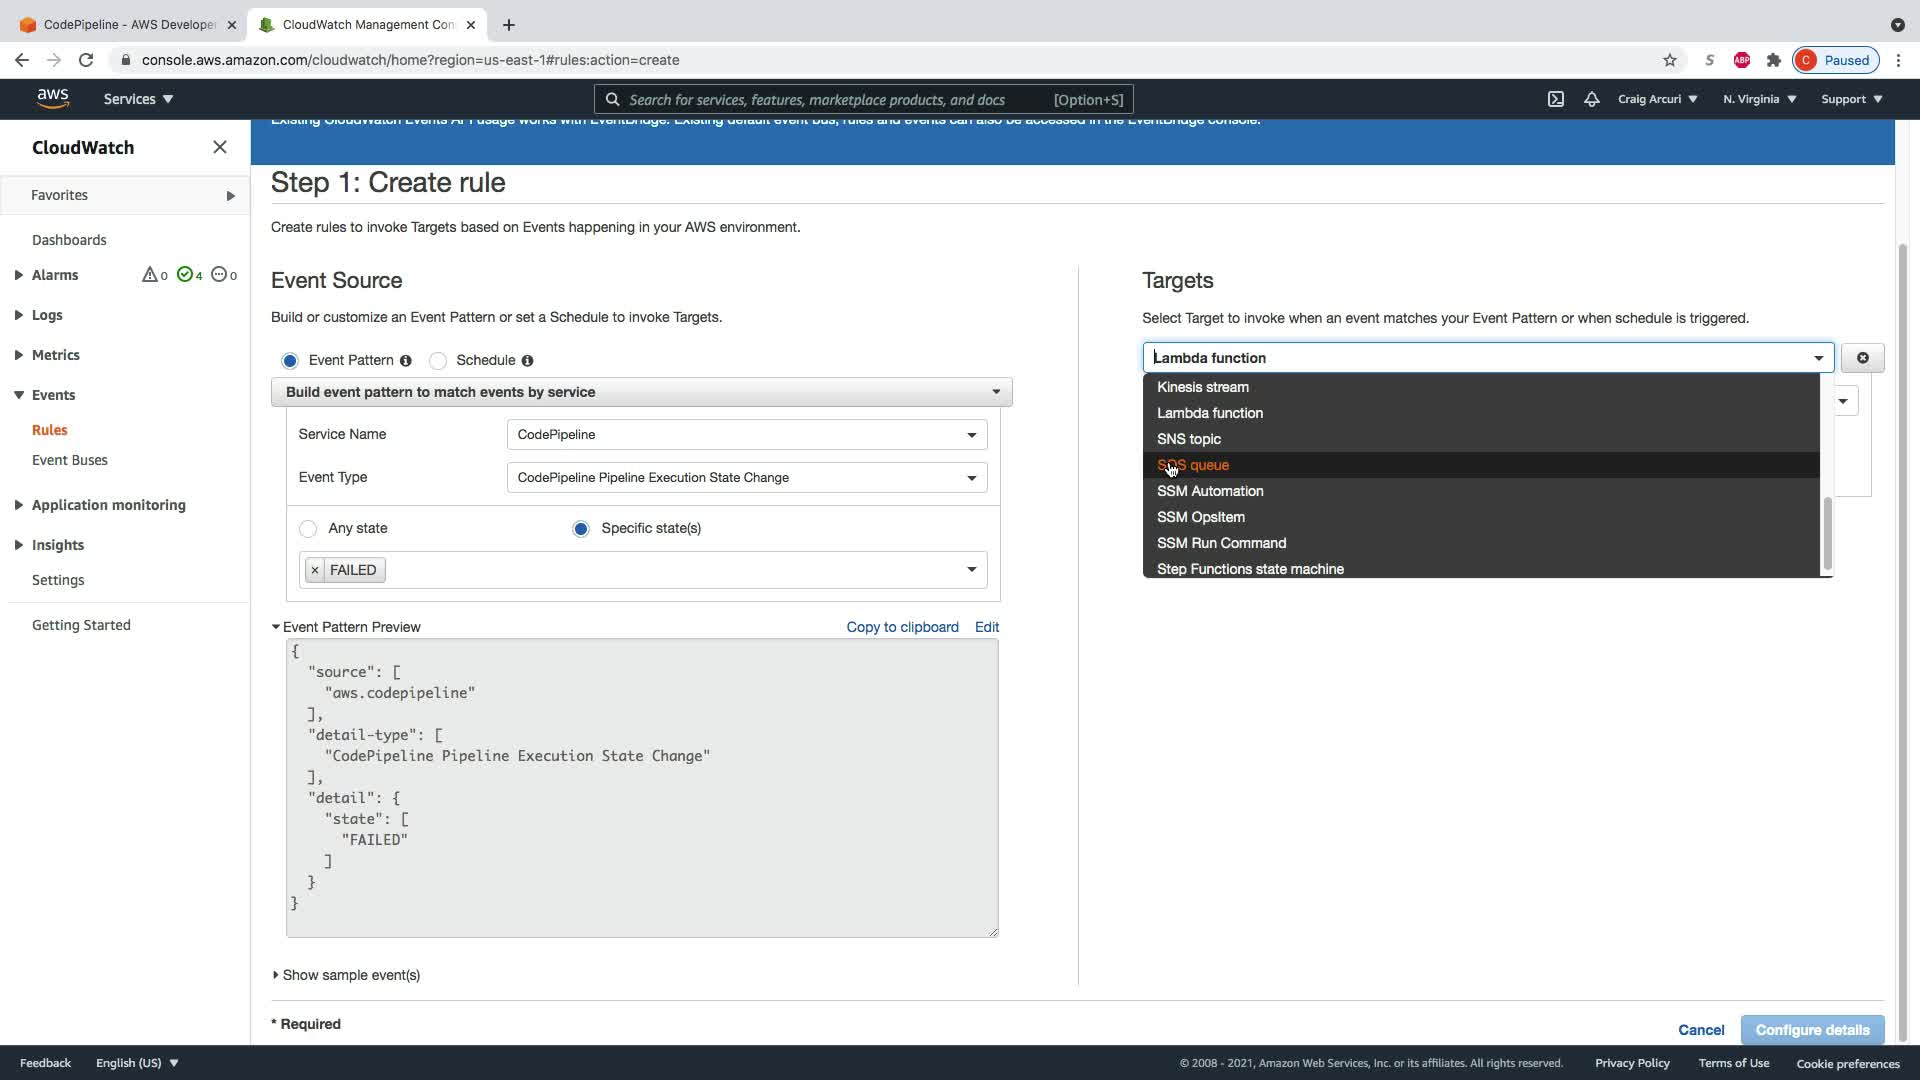
Task: Select the Specific state(s) radio button
Action: pyautogui.click(x=581, y=529)
